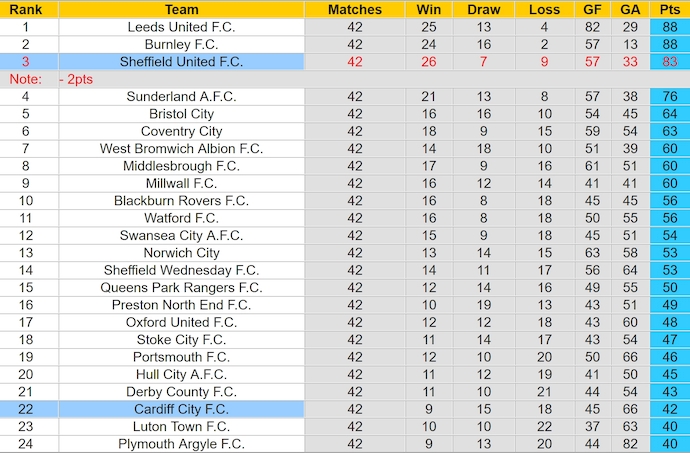Select West Bromwich Albion F.C.
The width and height of the screenshot is (690, 453).
pyautogui.click(x=181, y=149)
